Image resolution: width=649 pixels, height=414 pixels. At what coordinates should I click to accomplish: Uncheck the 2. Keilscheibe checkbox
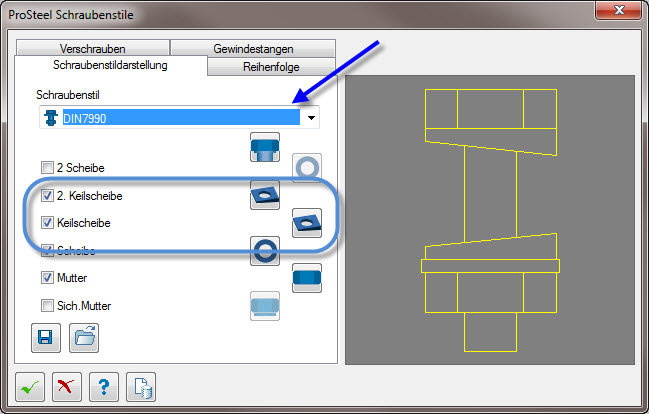point(47,195)
